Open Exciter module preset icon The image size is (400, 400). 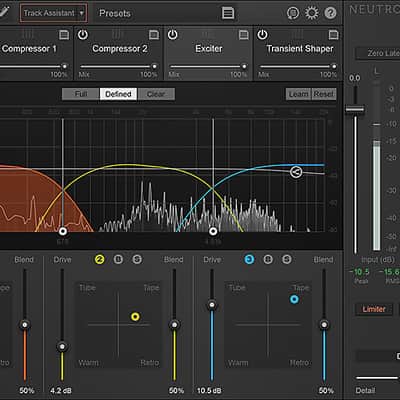tap(244, 35)
